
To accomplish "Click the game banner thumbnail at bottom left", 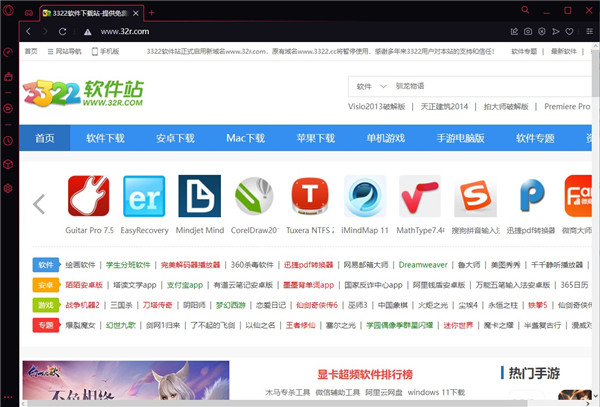I will (x=126, y=380).
